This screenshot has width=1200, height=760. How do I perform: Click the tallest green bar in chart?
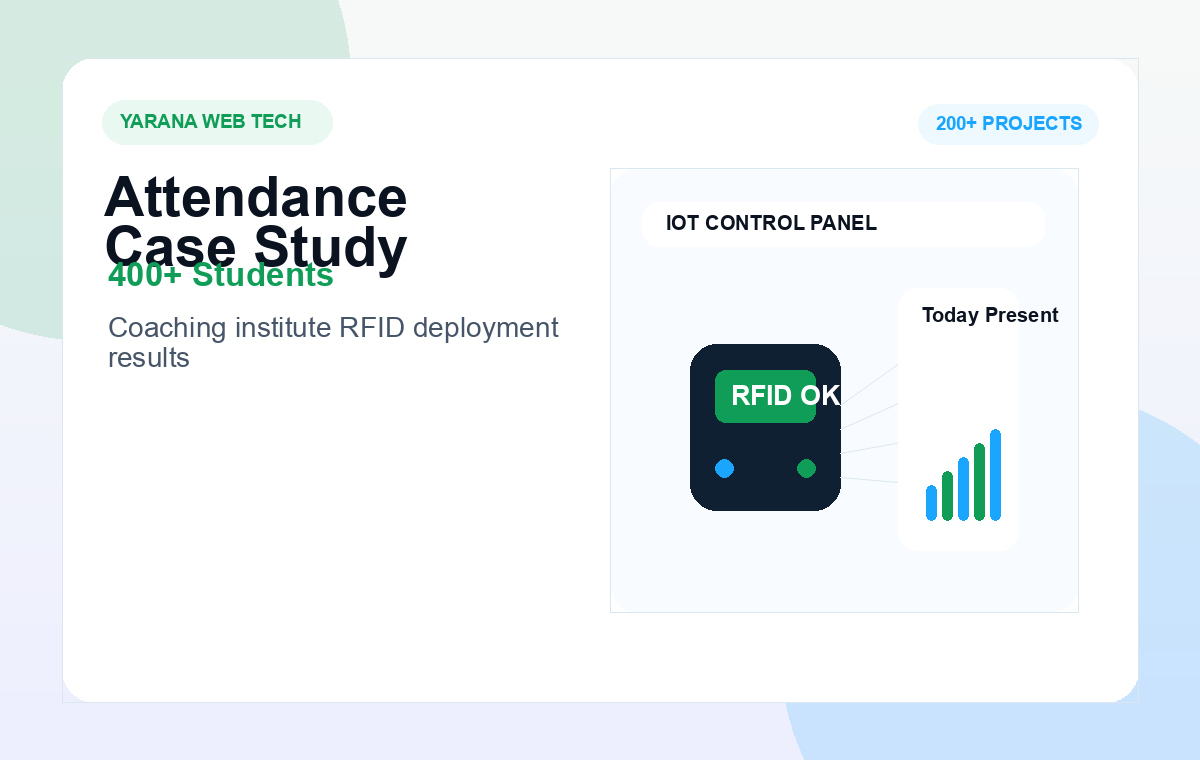(979, 482)
